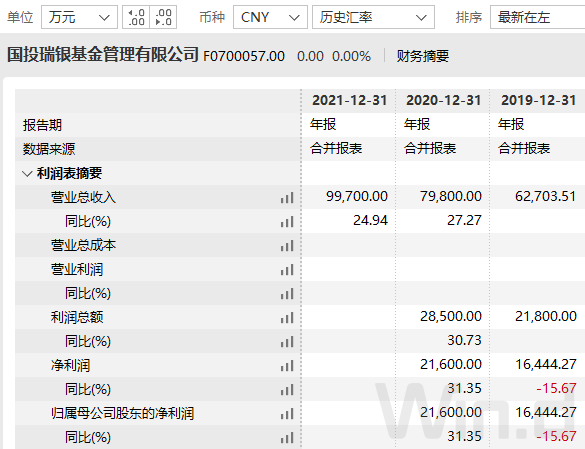Select the 2021-12-31 column header
This screenshot has width=585, height=449.
tap(349, 100)
